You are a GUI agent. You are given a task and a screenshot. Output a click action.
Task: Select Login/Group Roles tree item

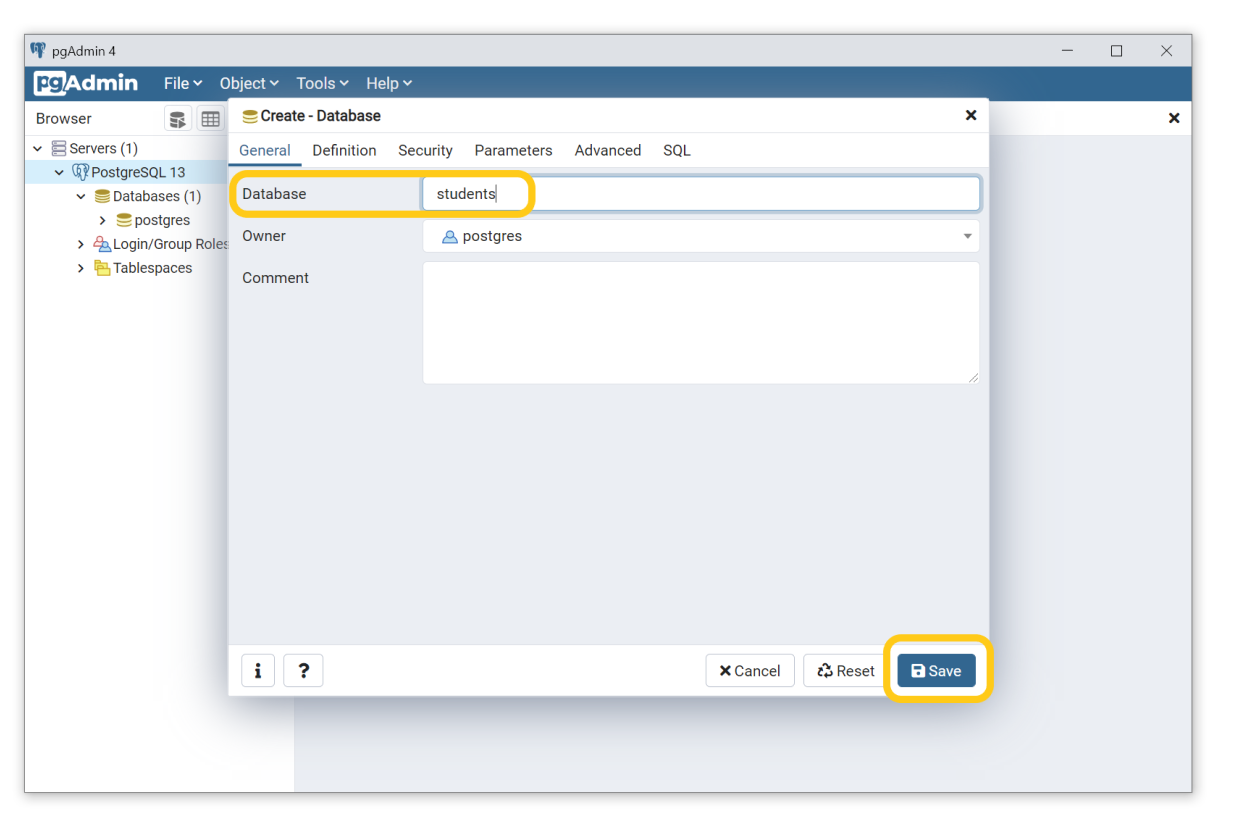coord(170,244)
